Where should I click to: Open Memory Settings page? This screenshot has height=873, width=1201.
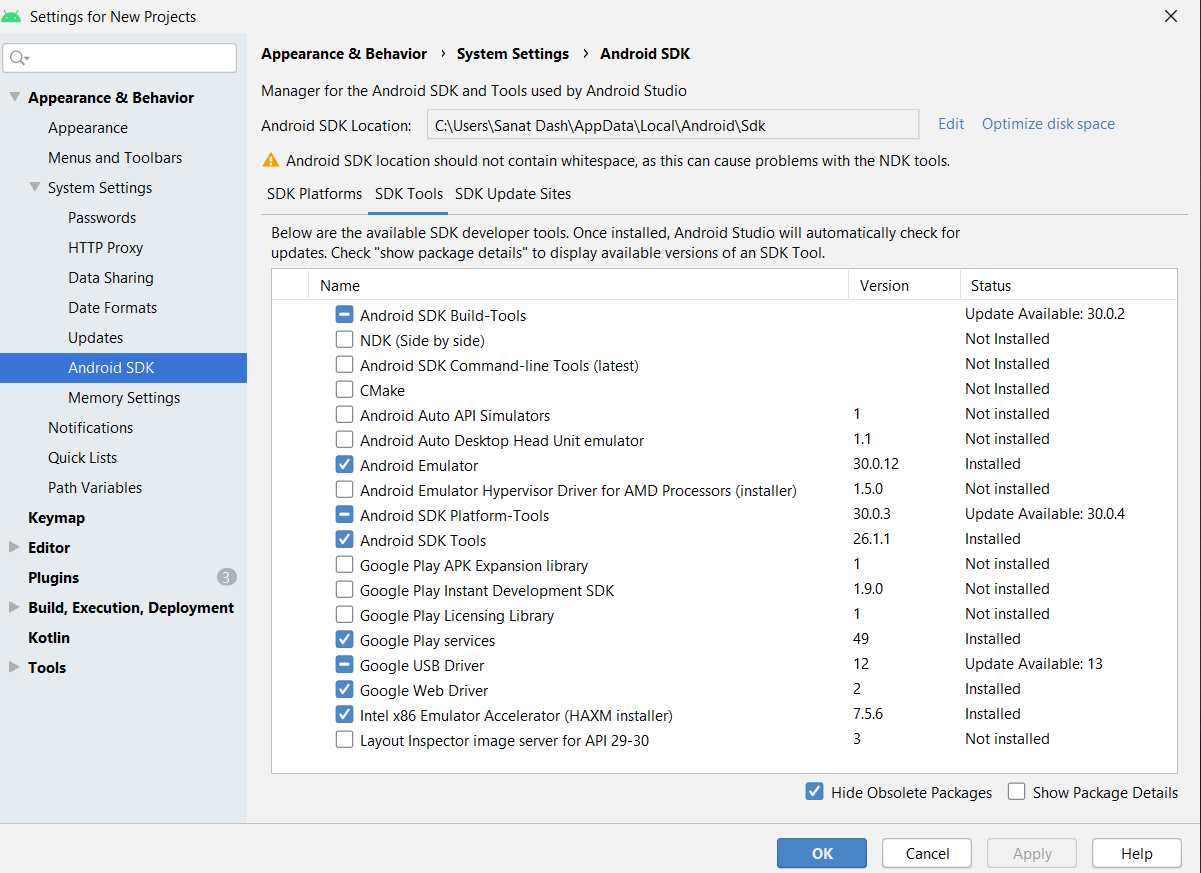[124, 398]
